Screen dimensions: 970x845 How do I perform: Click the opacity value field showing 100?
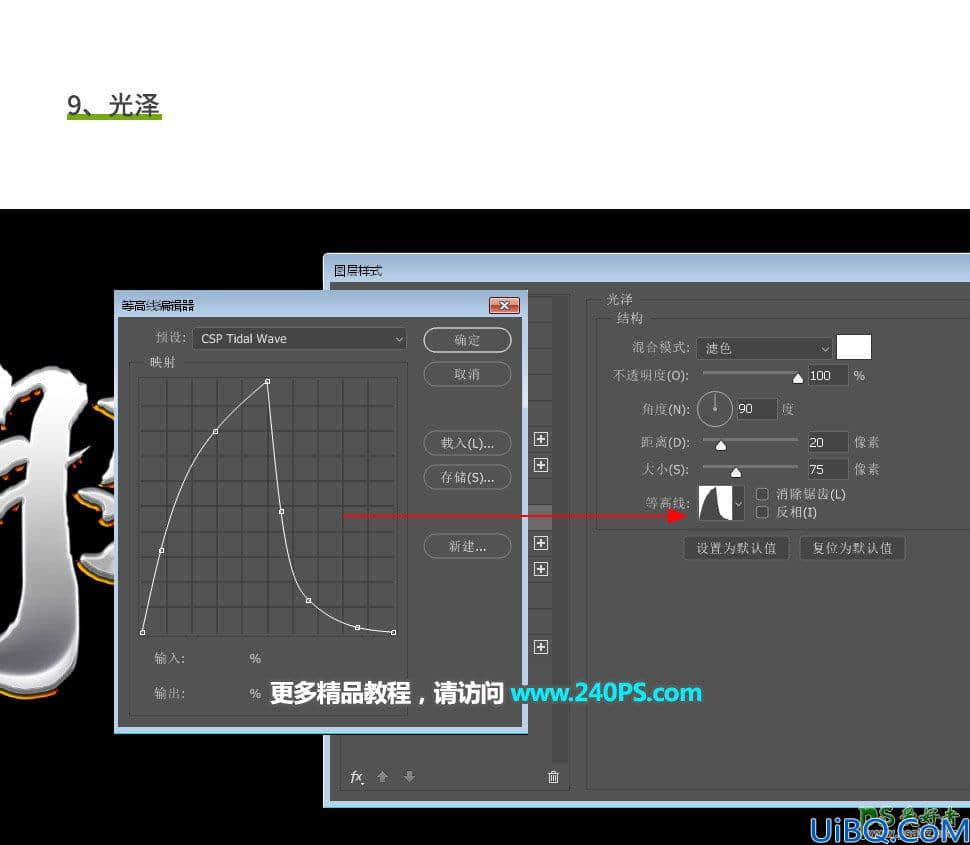[x=828, y=375]
